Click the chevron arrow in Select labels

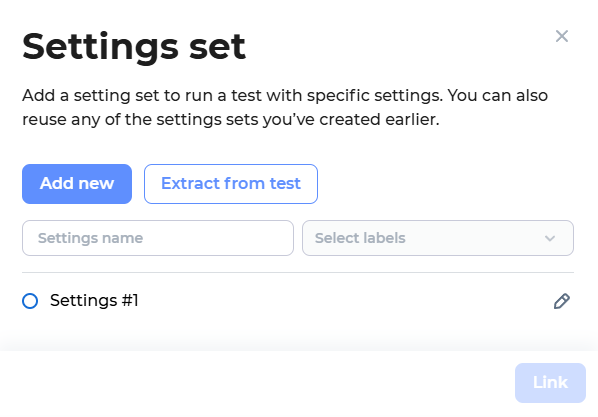coord(550,238)
